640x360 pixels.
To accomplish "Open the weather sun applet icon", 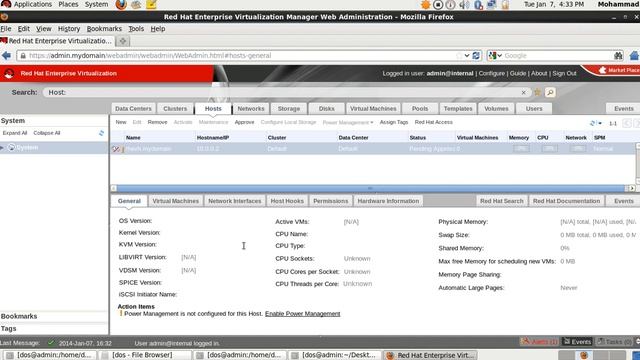I will tap(426, 4).
